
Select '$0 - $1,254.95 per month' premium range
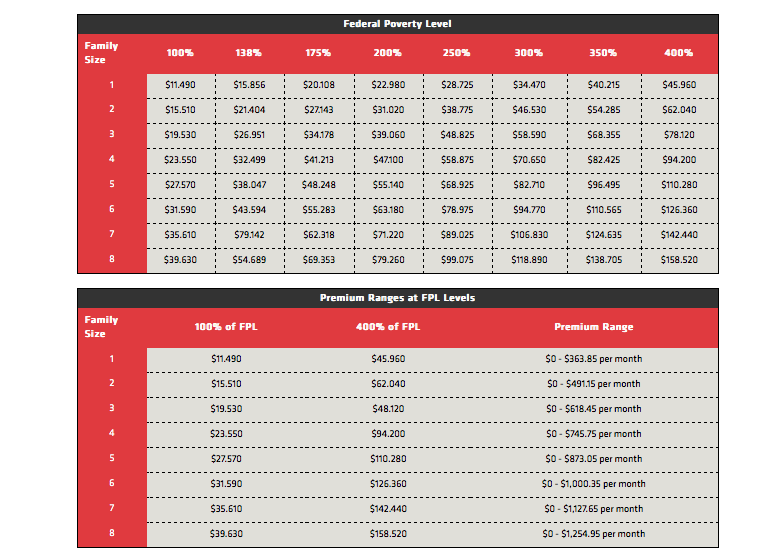coord(594,534)
